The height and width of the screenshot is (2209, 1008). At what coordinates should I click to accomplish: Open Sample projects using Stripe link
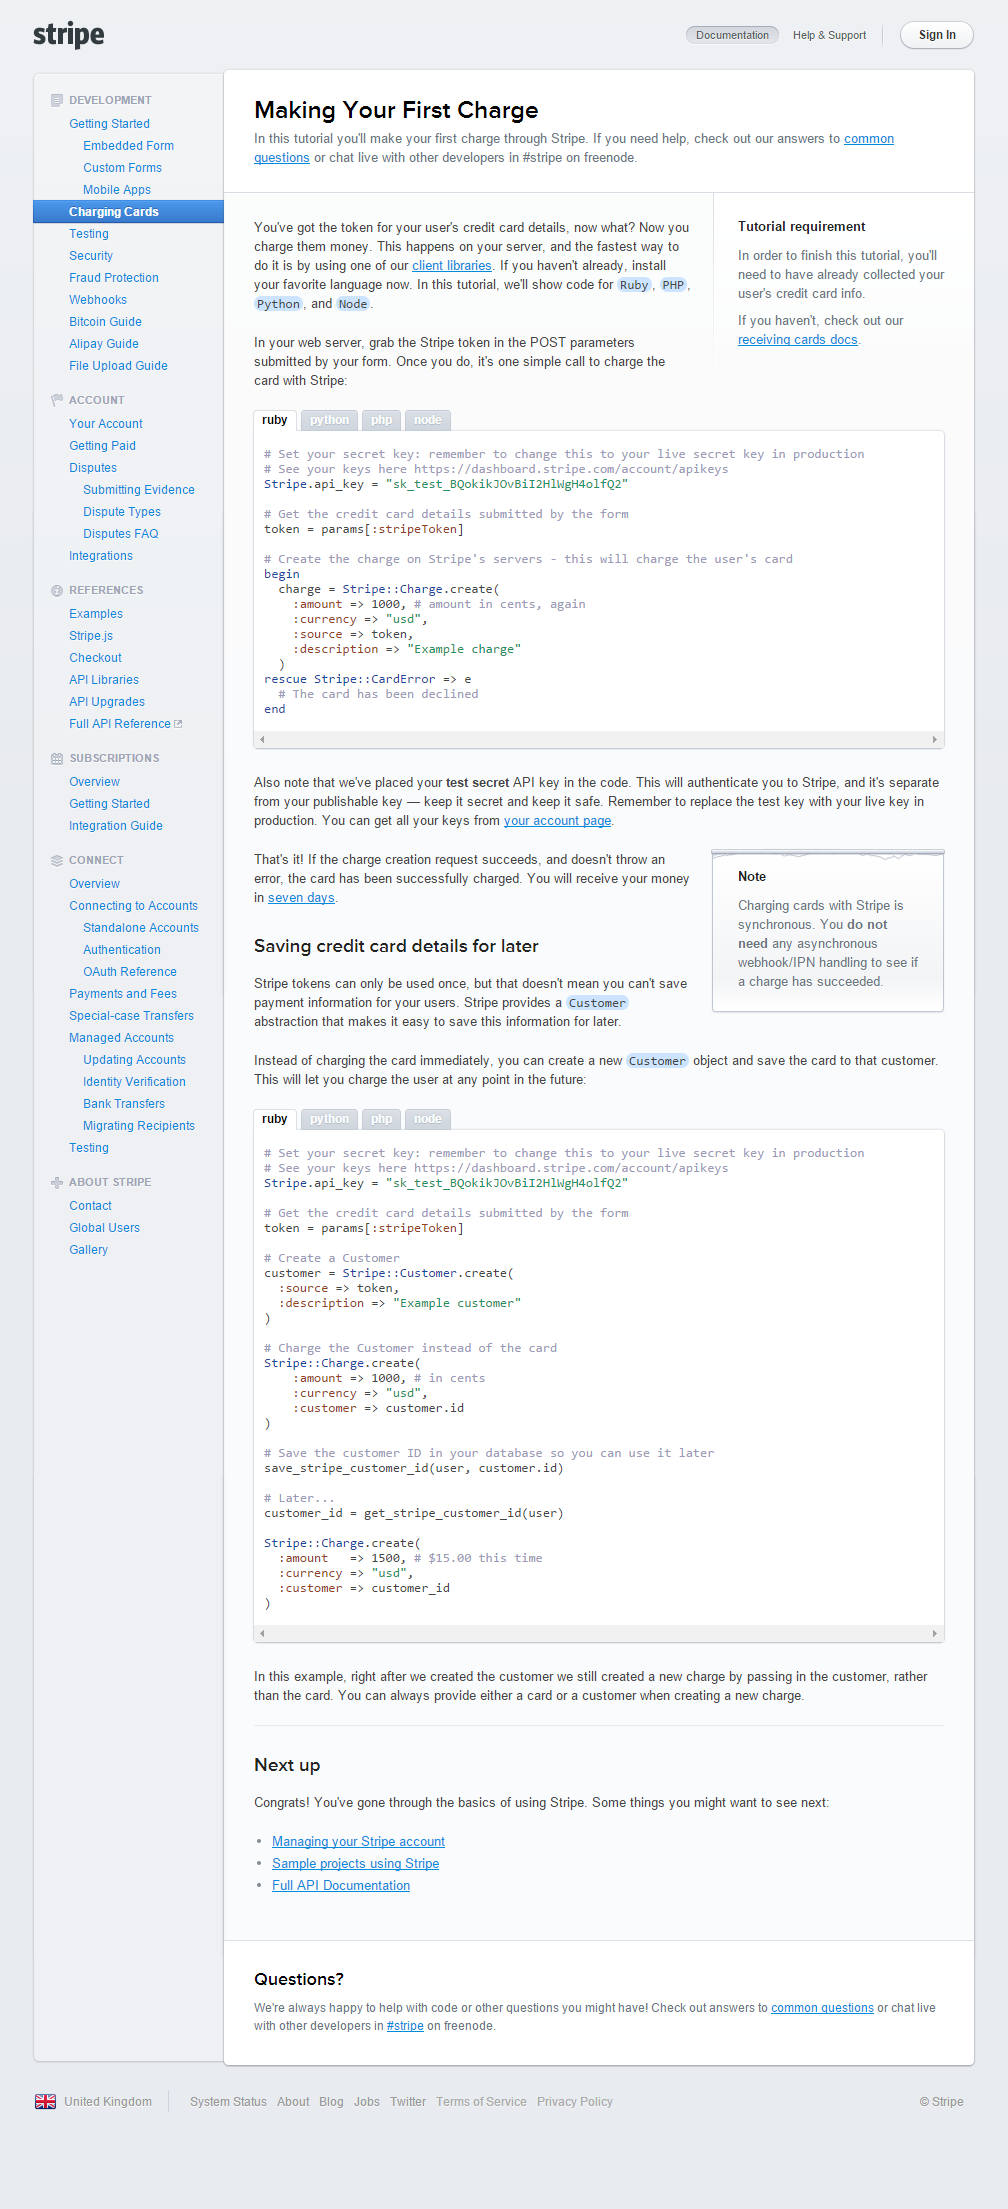(355, 1864)
